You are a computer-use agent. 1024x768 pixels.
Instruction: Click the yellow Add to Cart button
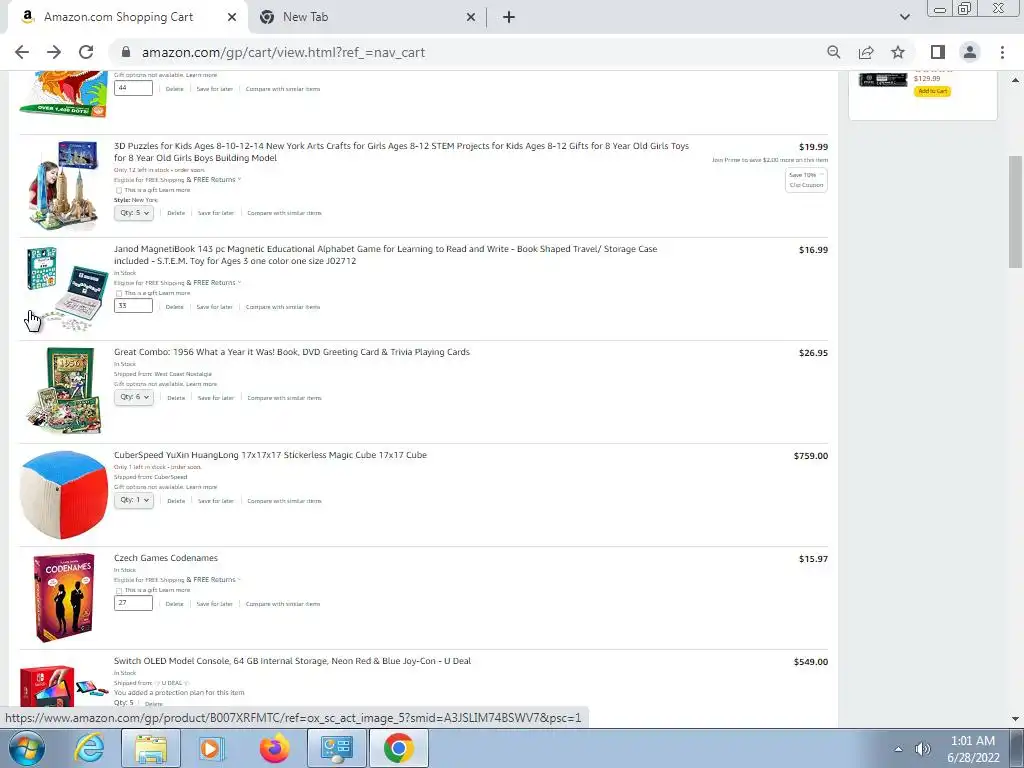932,91
